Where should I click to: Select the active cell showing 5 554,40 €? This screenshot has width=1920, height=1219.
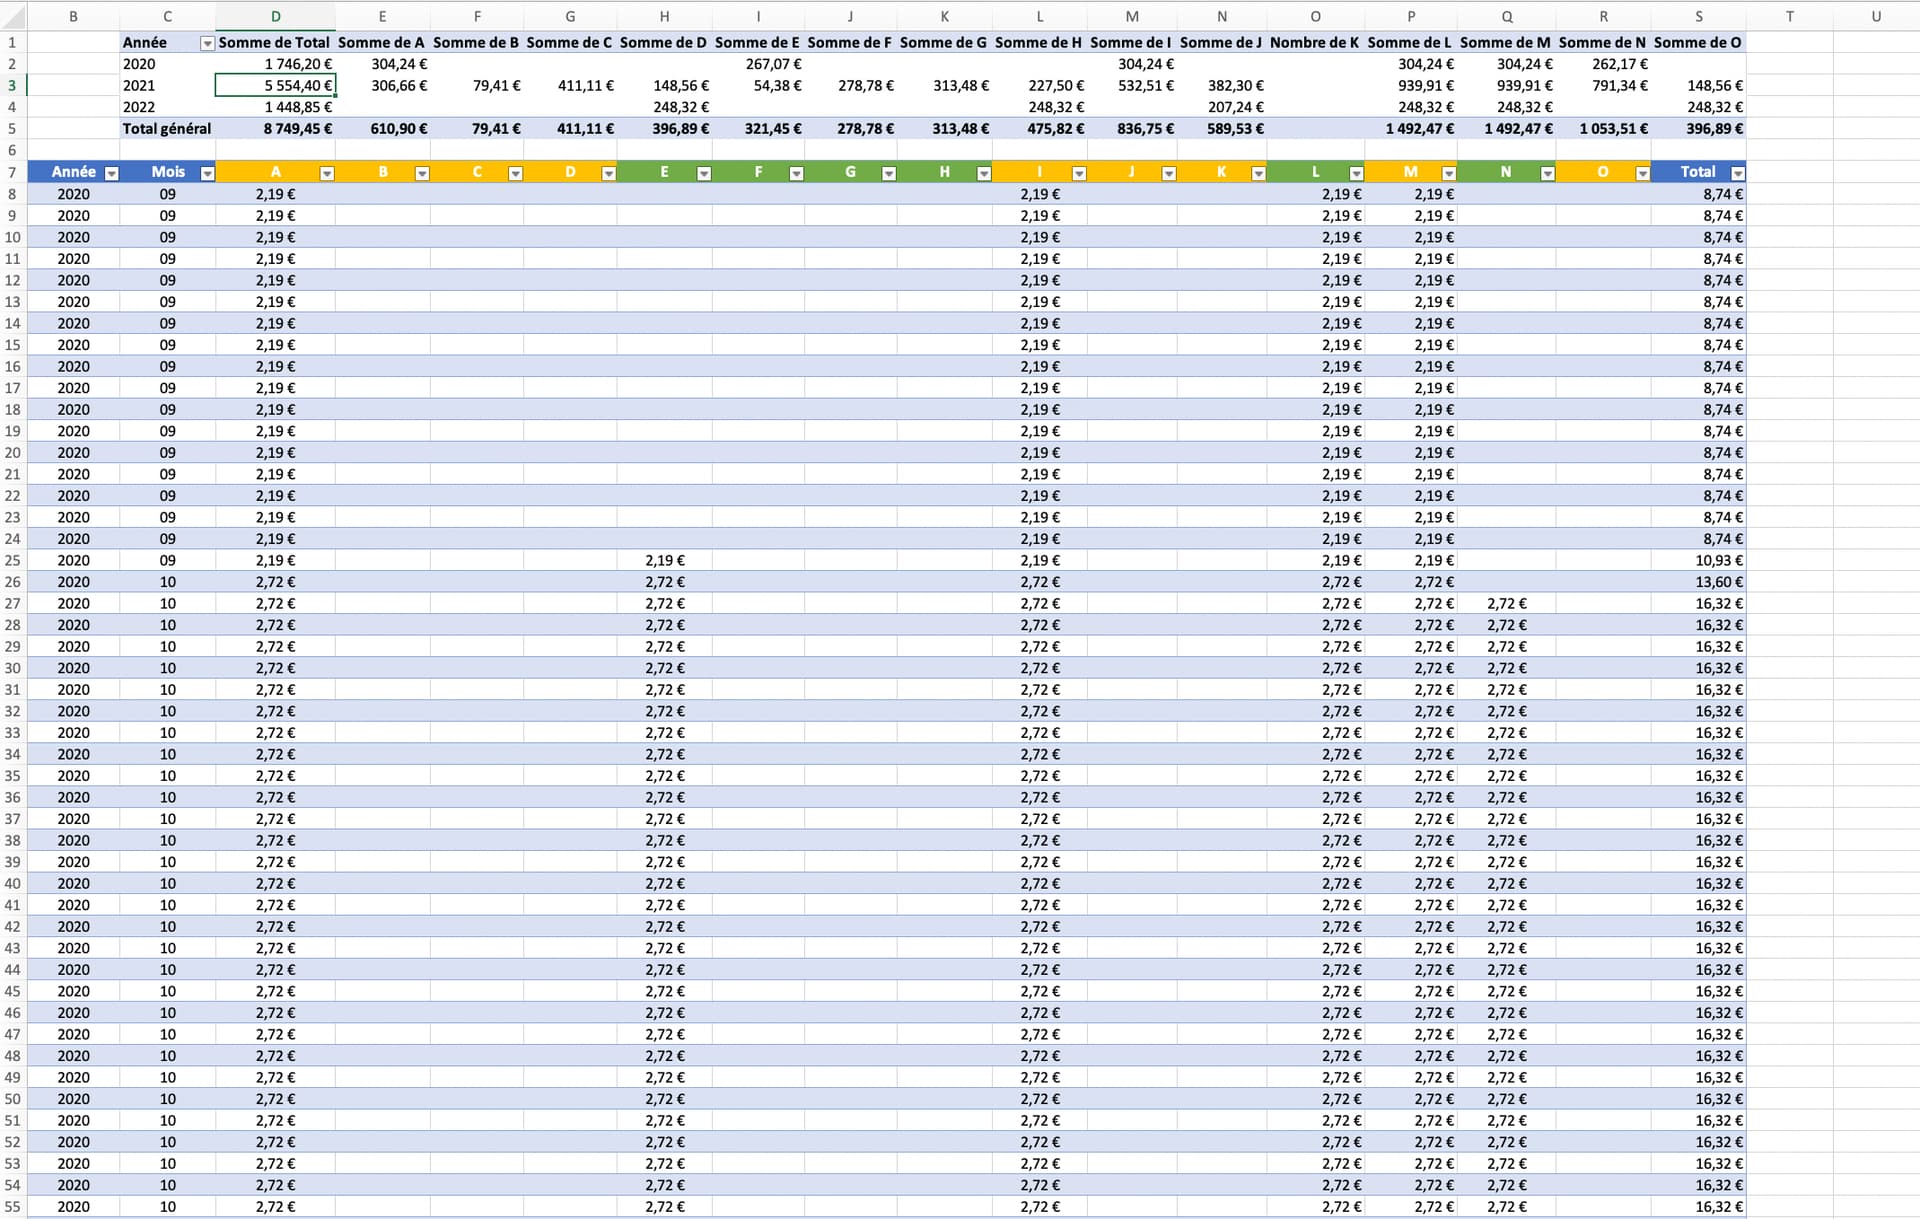[x=275, y=86]
